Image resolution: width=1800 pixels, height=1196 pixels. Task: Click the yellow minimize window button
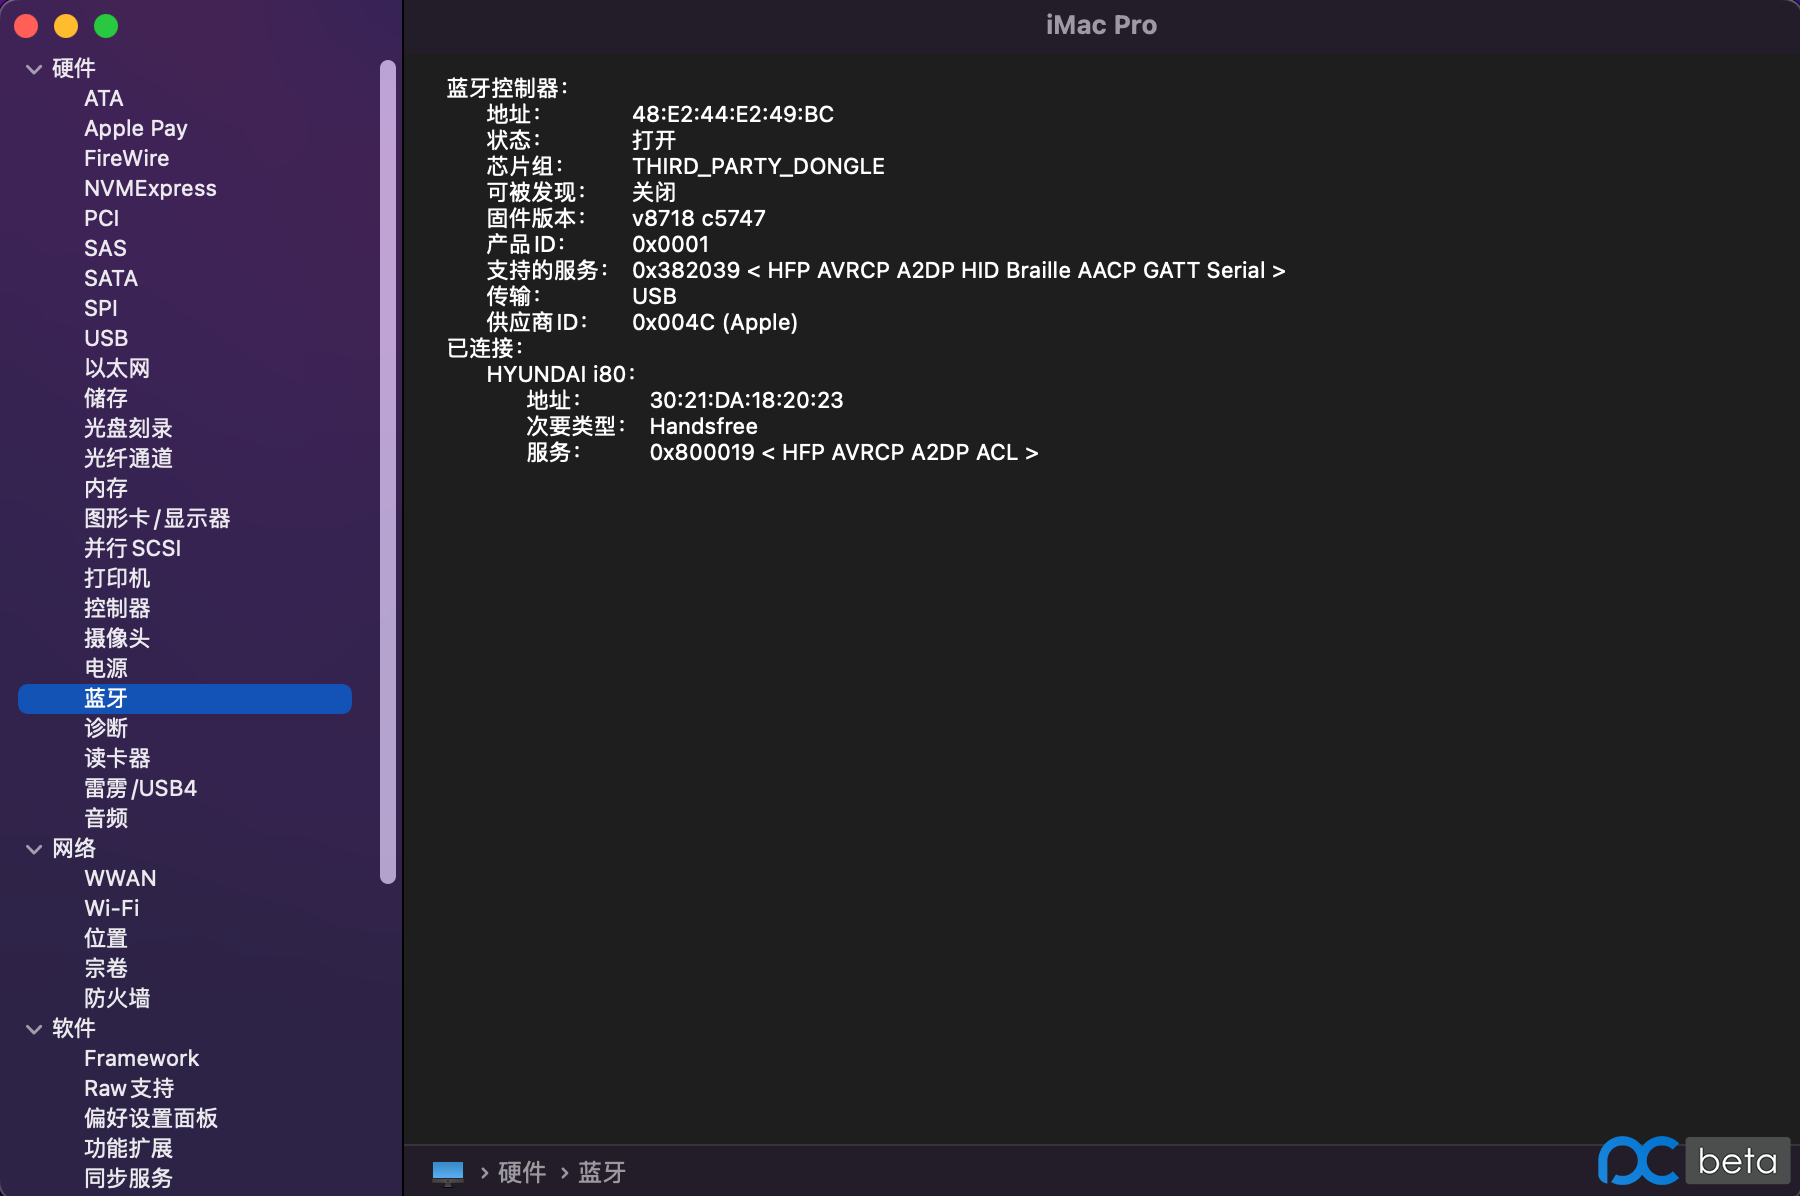(x=66, y=26)
